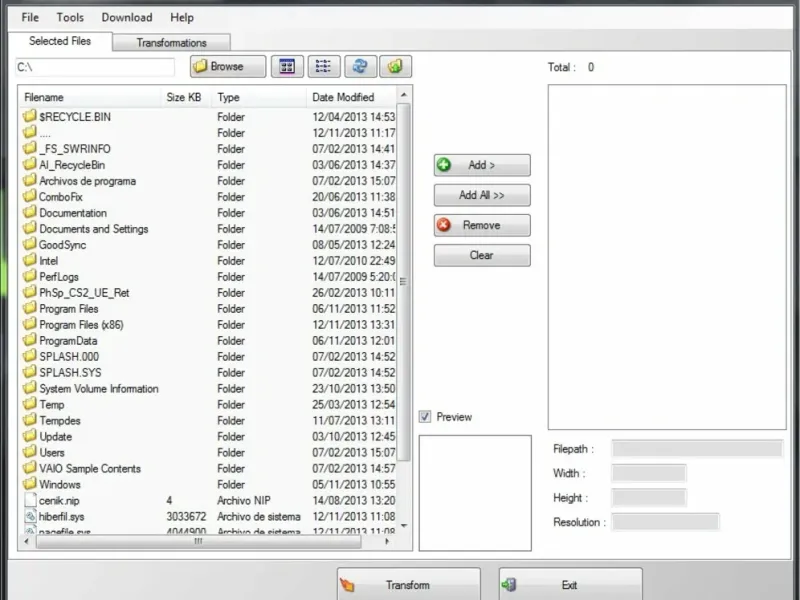Click the file list vertical scrollbar thumb
The height and width of the screenshot is (600, 800).
coord(404,282)
